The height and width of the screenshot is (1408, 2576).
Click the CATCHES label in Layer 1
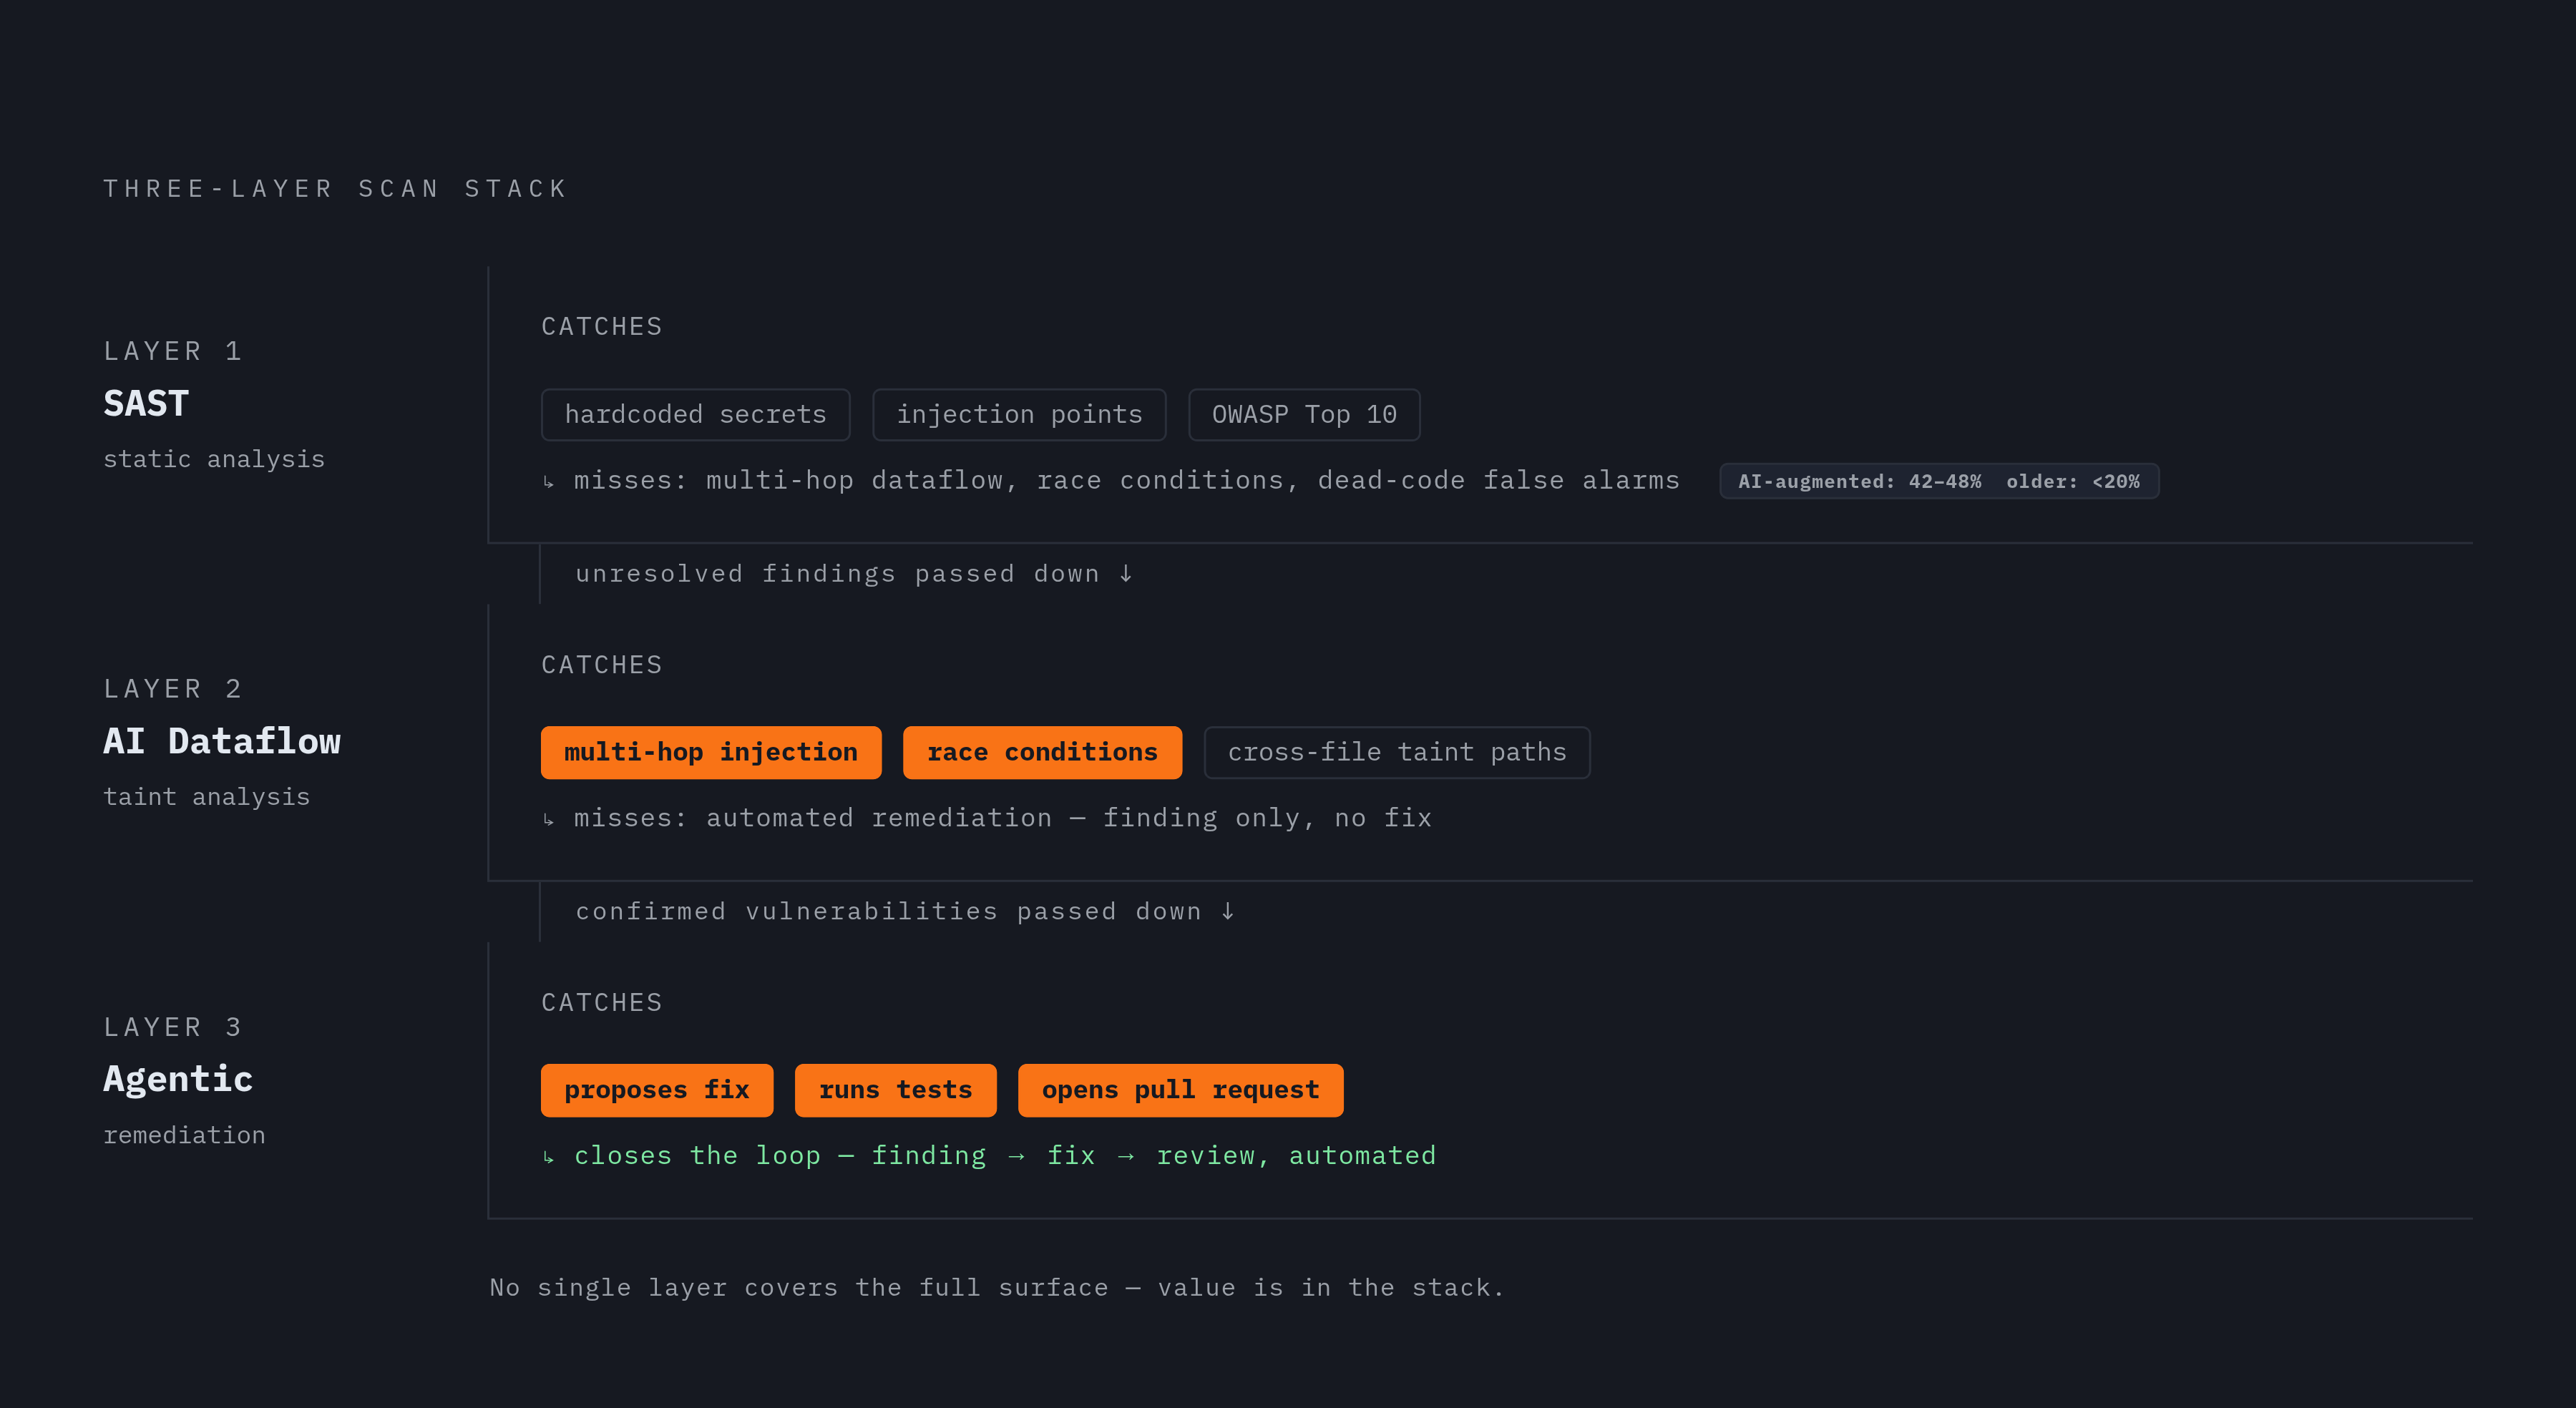(x=602, y=326)
